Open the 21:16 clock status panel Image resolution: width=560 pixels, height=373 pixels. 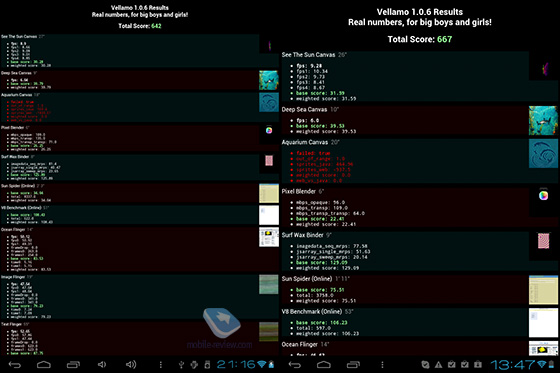236,364
